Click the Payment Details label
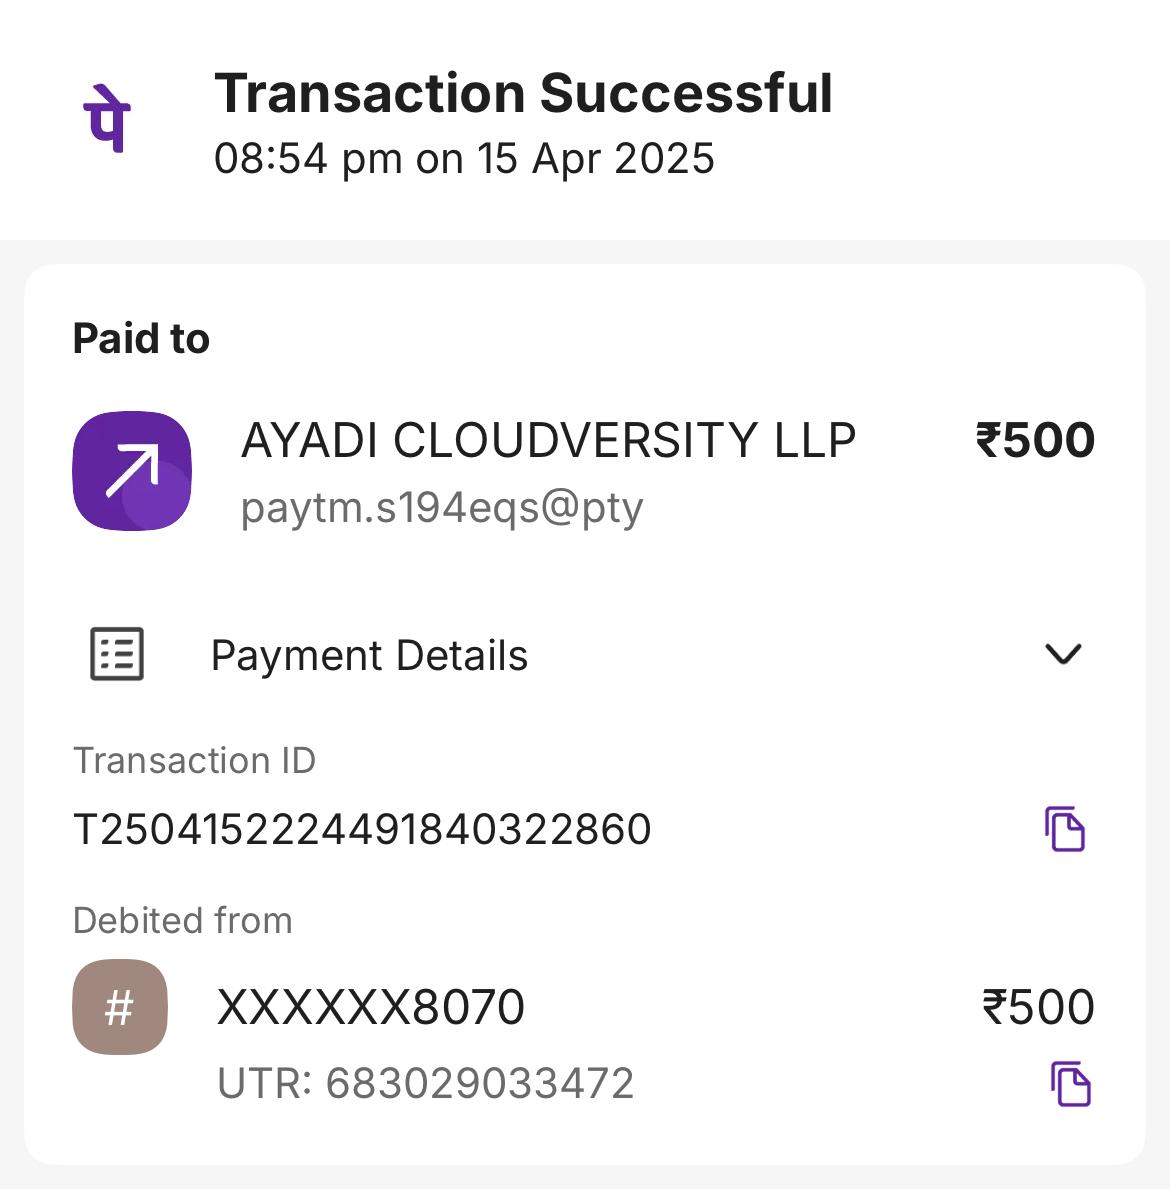This screenshot has width=1170, height=1189. (369, 656)
